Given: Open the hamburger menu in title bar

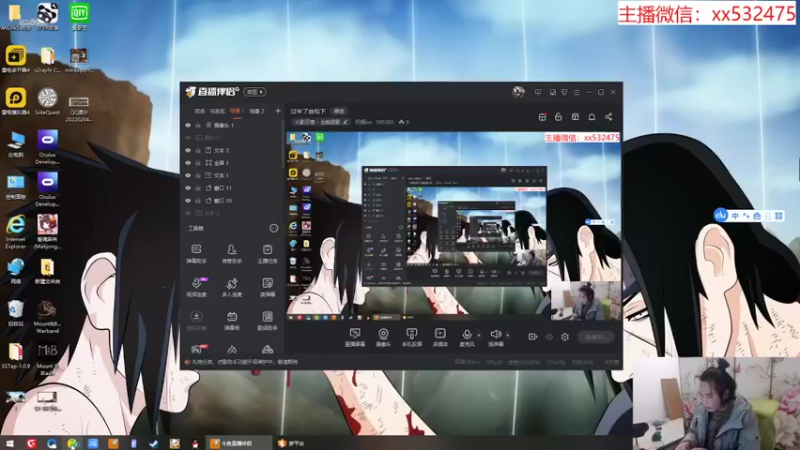Looking at the screenshot, I should coord(577,92).
